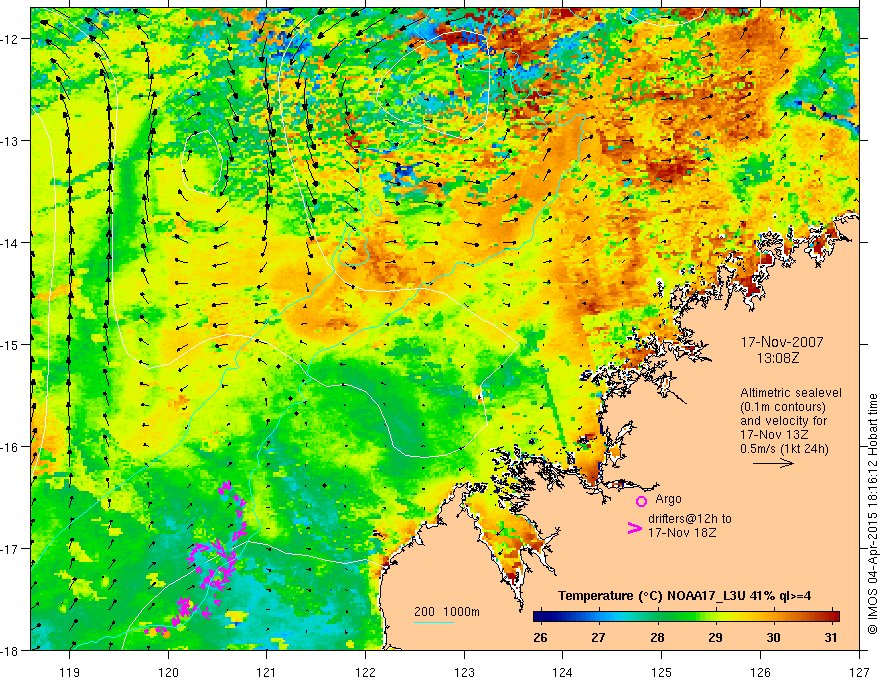
Task: Click latitude axis label -15
Action: pyautogui.click(x=11, y=344)
